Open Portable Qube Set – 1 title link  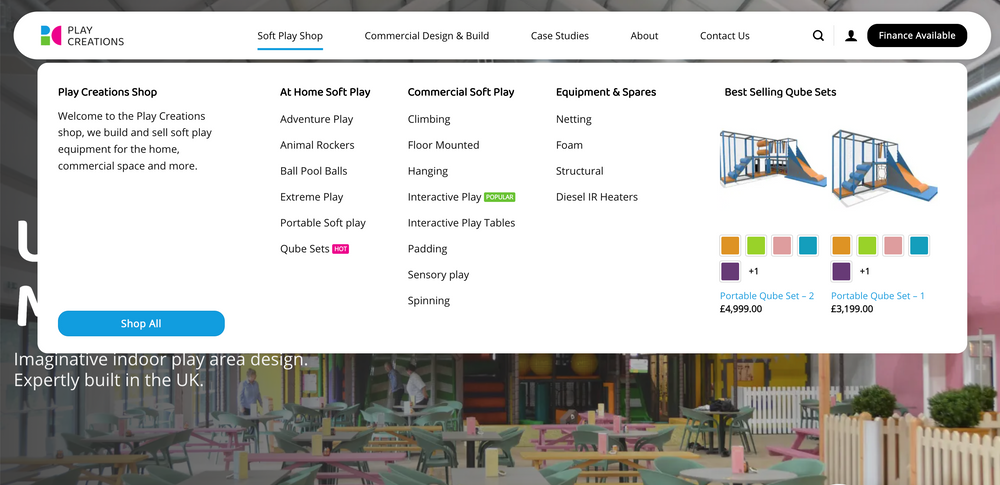point(878,296)
